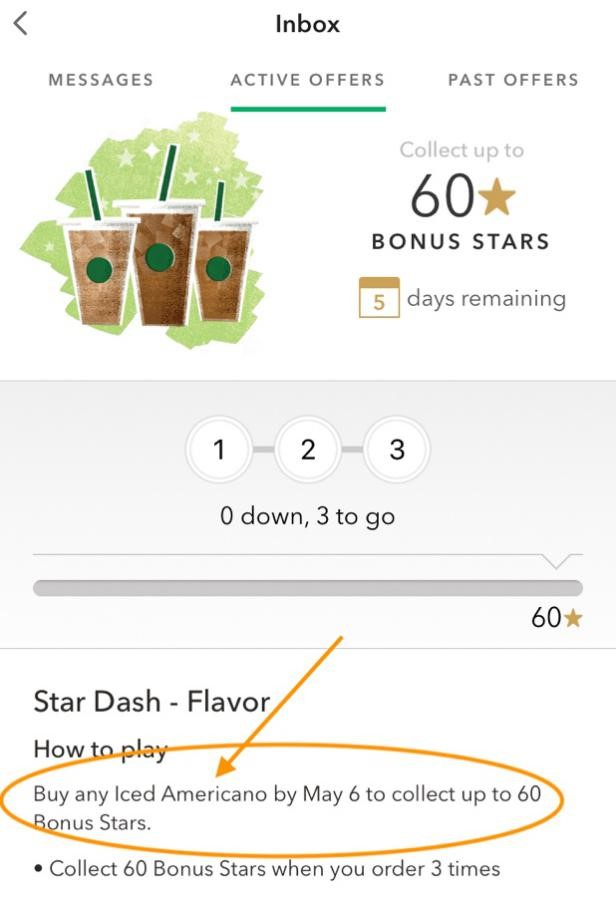This screenshot has width=616, height=902.
Task: Tap the back arrow icon
Action: 21,24
